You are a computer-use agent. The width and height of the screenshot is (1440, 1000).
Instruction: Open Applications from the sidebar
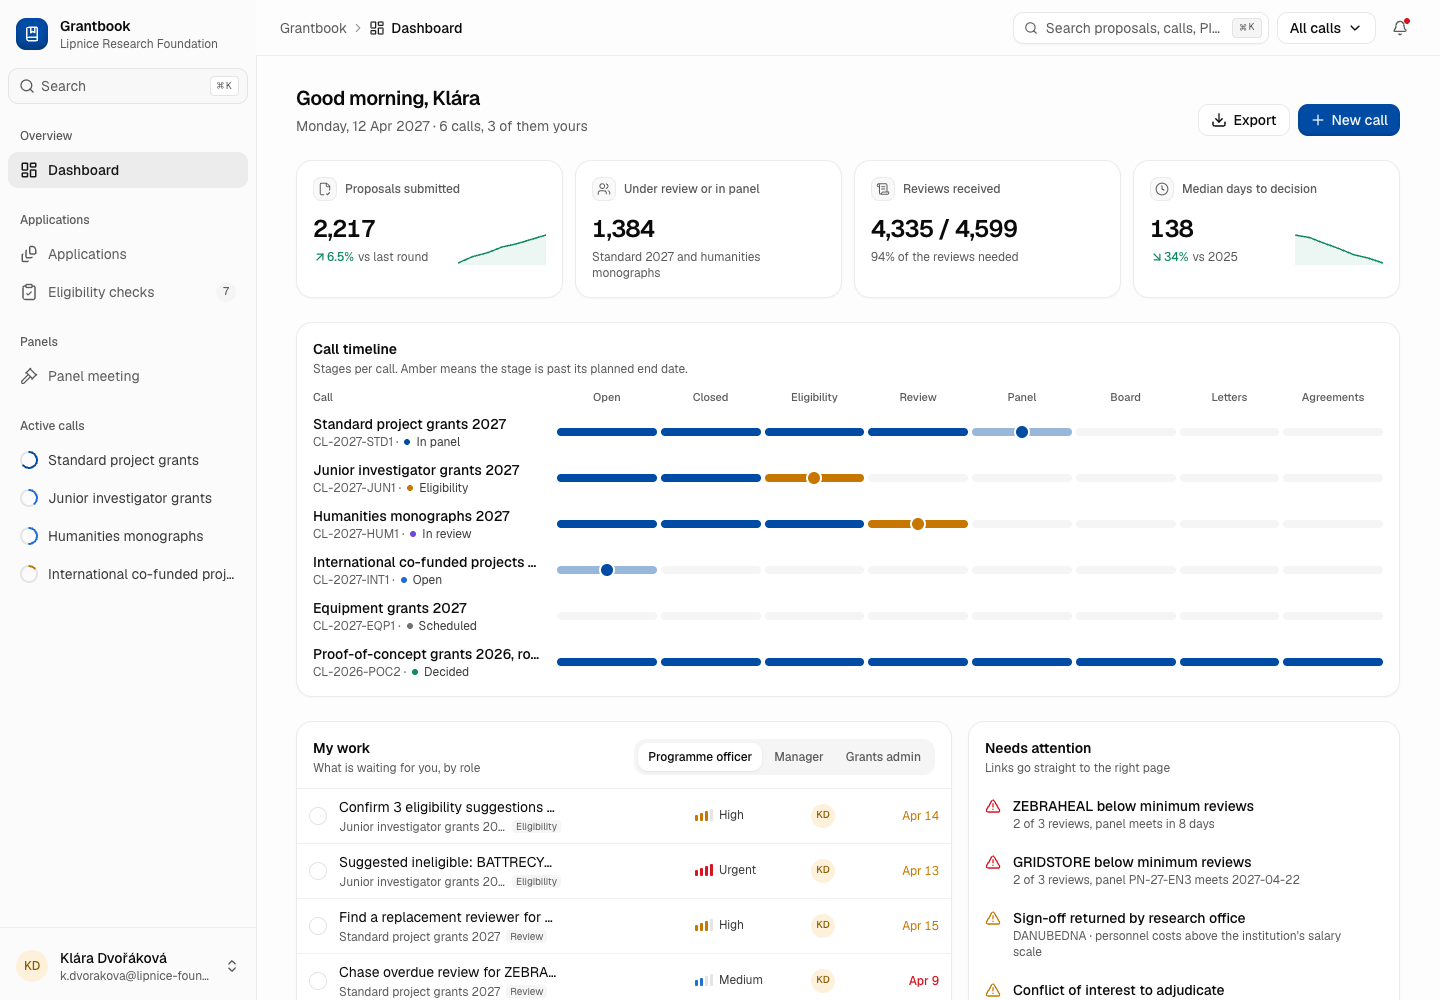click(x=128, y=254)
